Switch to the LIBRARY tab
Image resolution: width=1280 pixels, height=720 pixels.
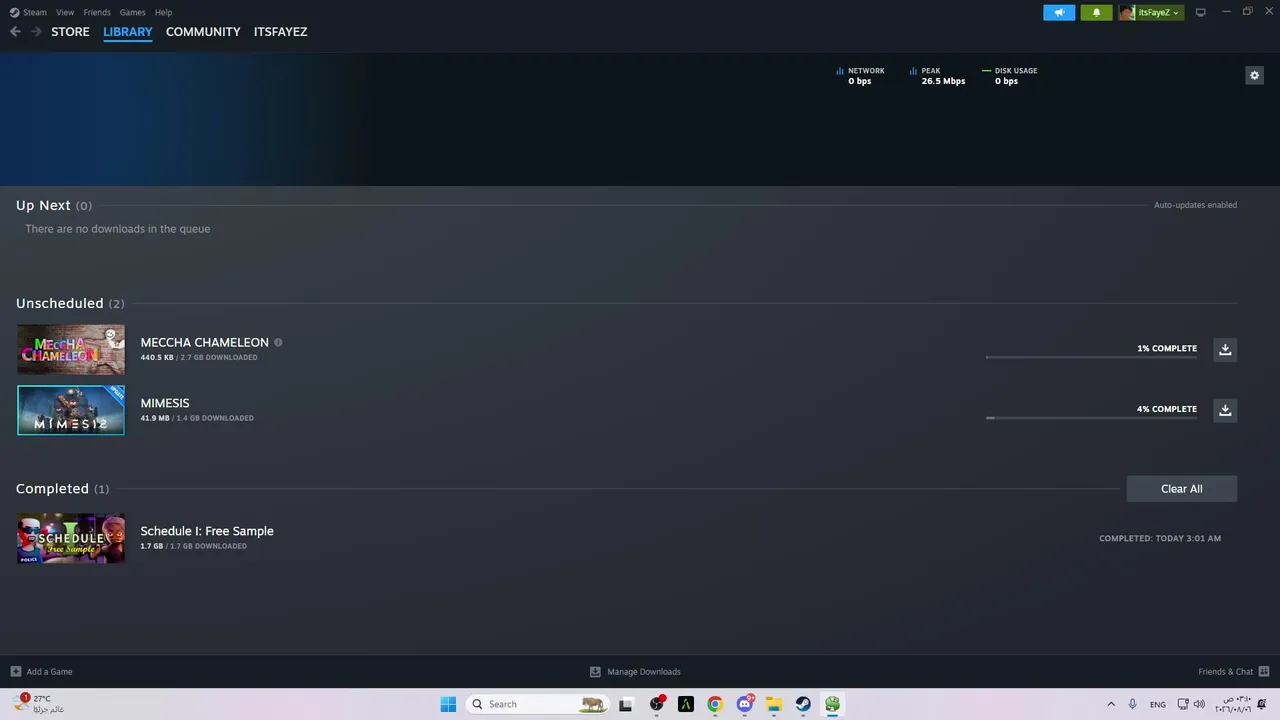(128, 32)
